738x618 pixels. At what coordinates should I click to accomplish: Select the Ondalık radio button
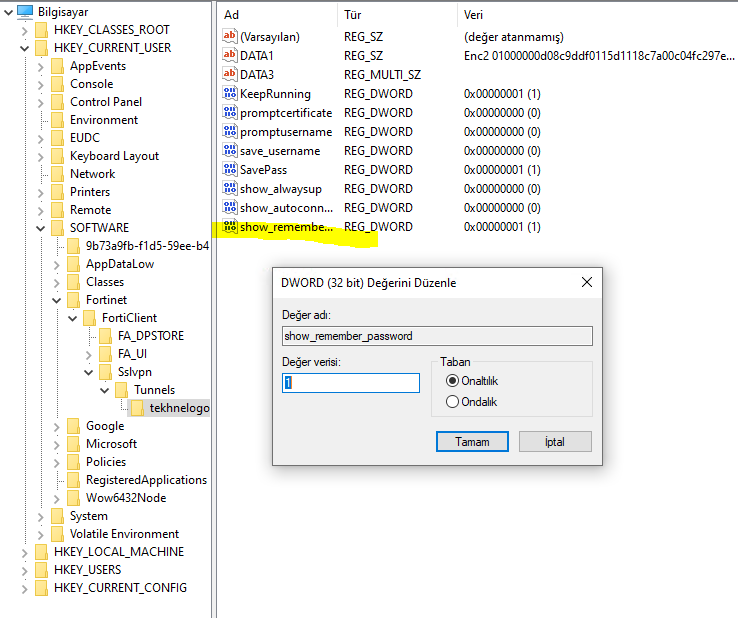click(x=453, y=402)
